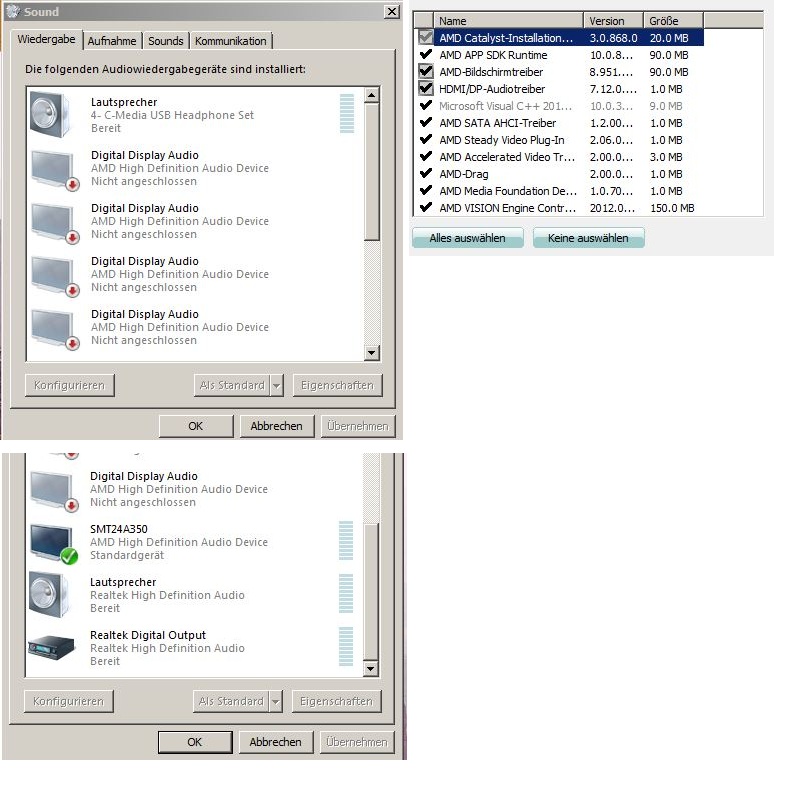801x808 pixels.
Task: Toggle AMD Steady Video Plug-In checkmark
Action: (x=426, y=139)
